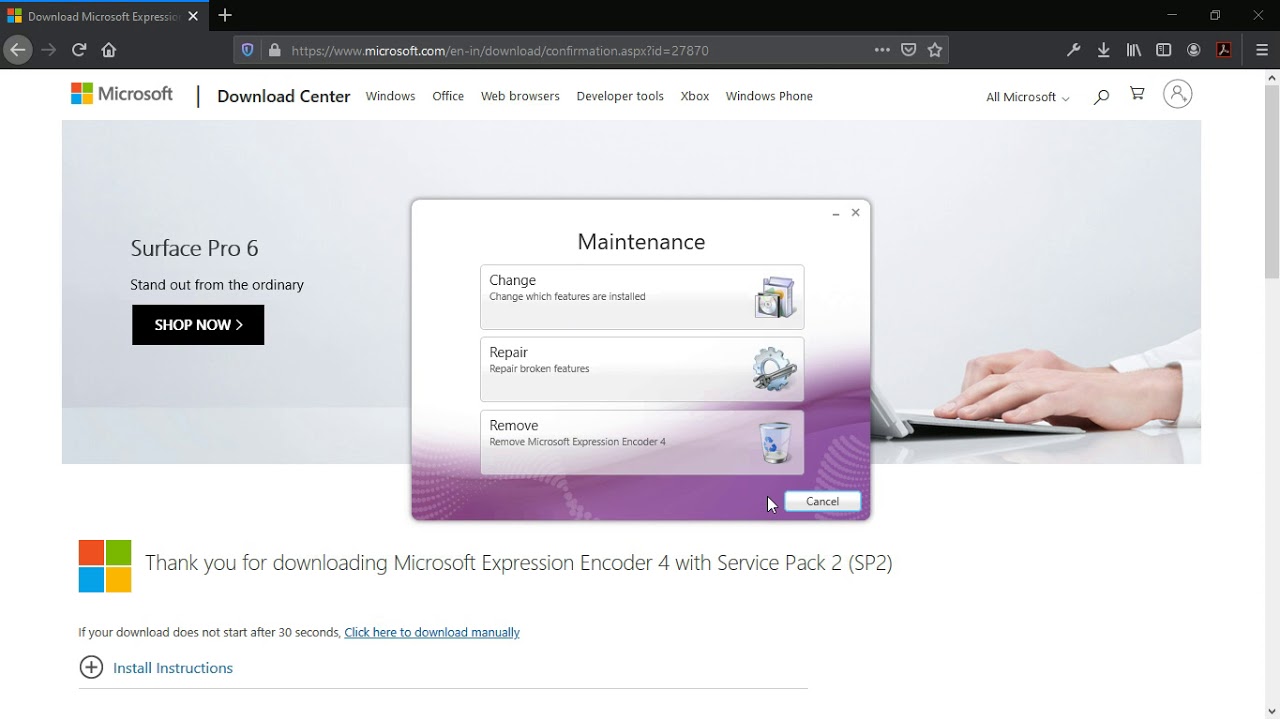Screen dimensions: 1280x720
Task: Close the Download Microsoft Expression tab
Action: pyautogui.click(x=193, y=16)
